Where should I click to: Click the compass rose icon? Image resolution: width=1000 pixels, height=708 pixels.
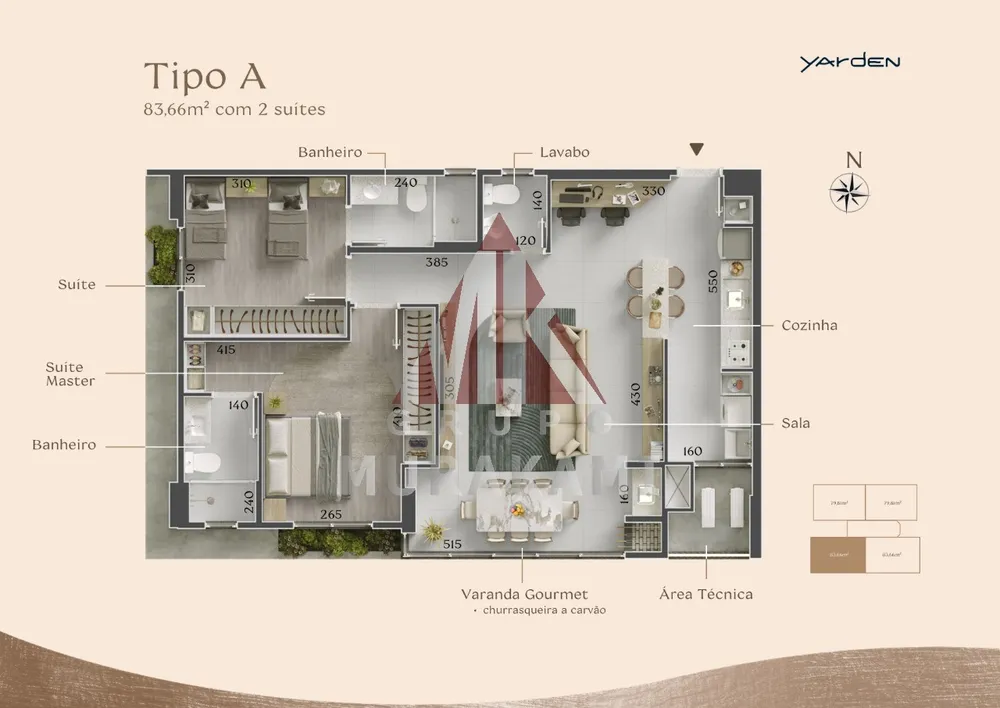849,192
